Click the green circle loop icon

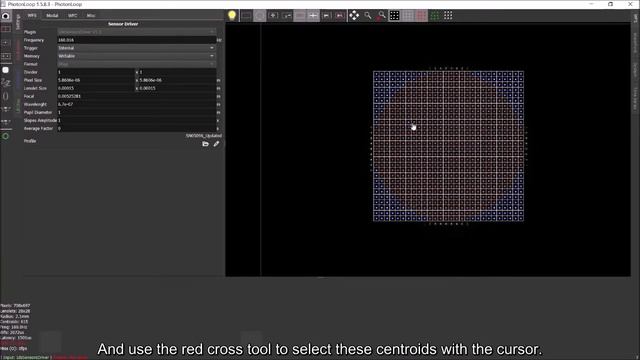(x=6, y=136)
